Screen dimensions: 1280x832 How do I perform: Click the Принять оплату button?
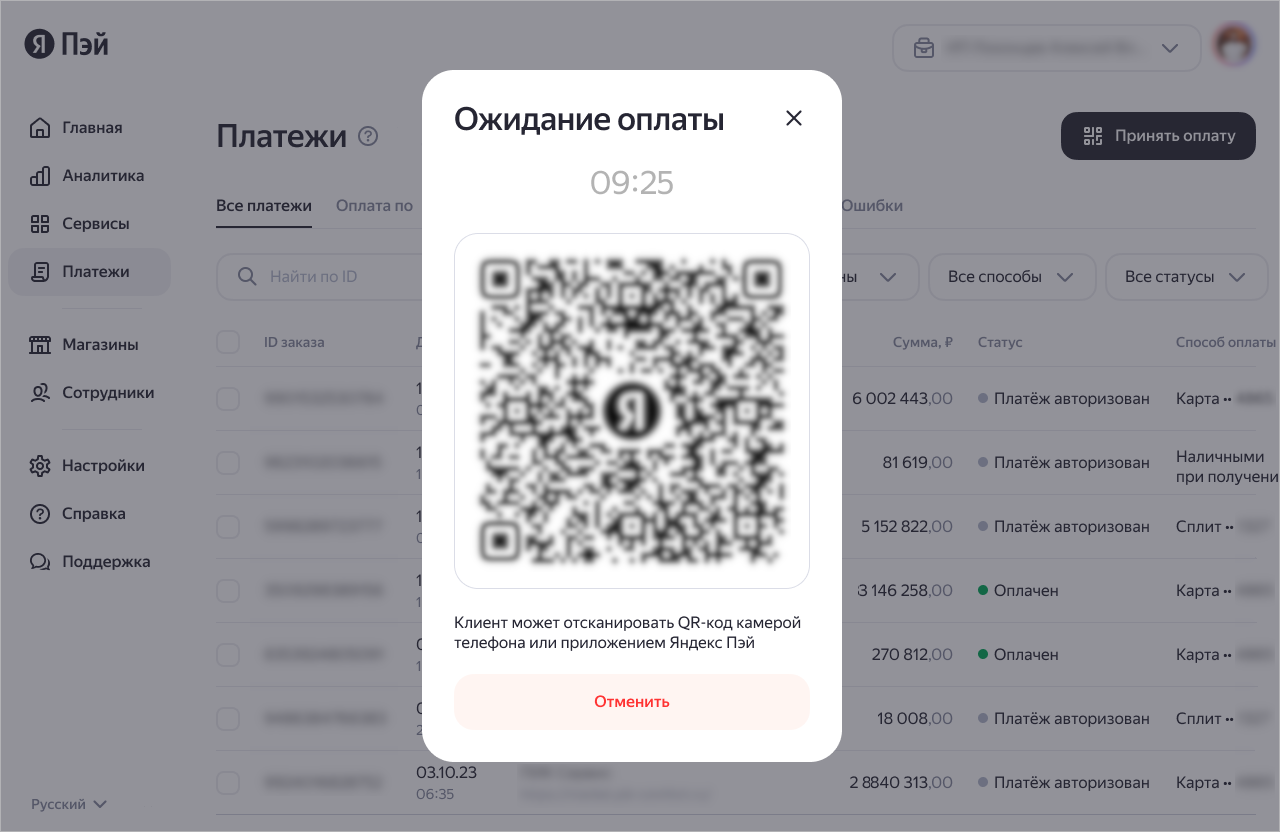pos(1158,136)
